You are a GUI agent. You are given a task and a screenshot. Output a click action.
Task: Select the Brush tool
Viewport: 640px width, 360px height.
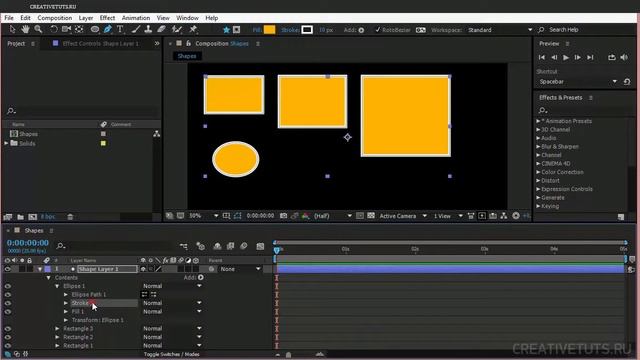(x=136, y=29)
